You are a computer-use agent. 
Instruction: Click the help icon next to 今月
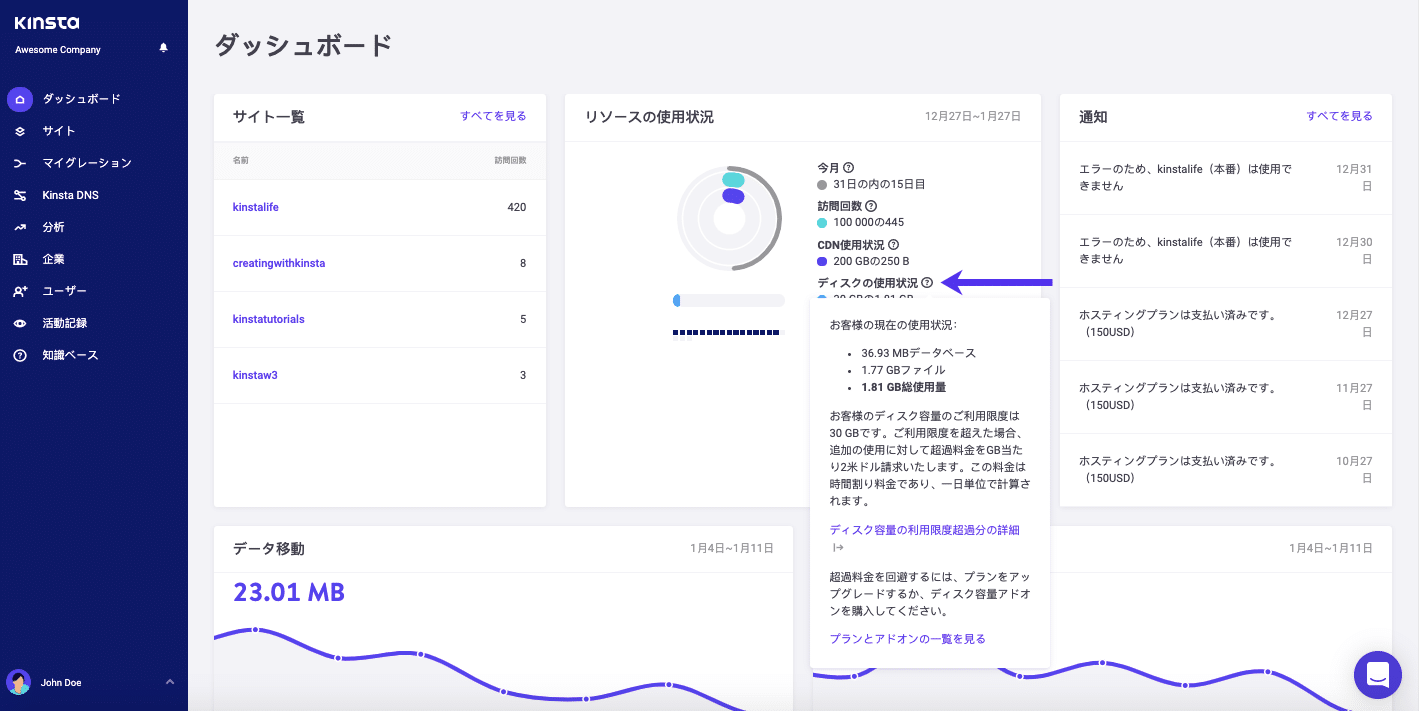point(849,168)
